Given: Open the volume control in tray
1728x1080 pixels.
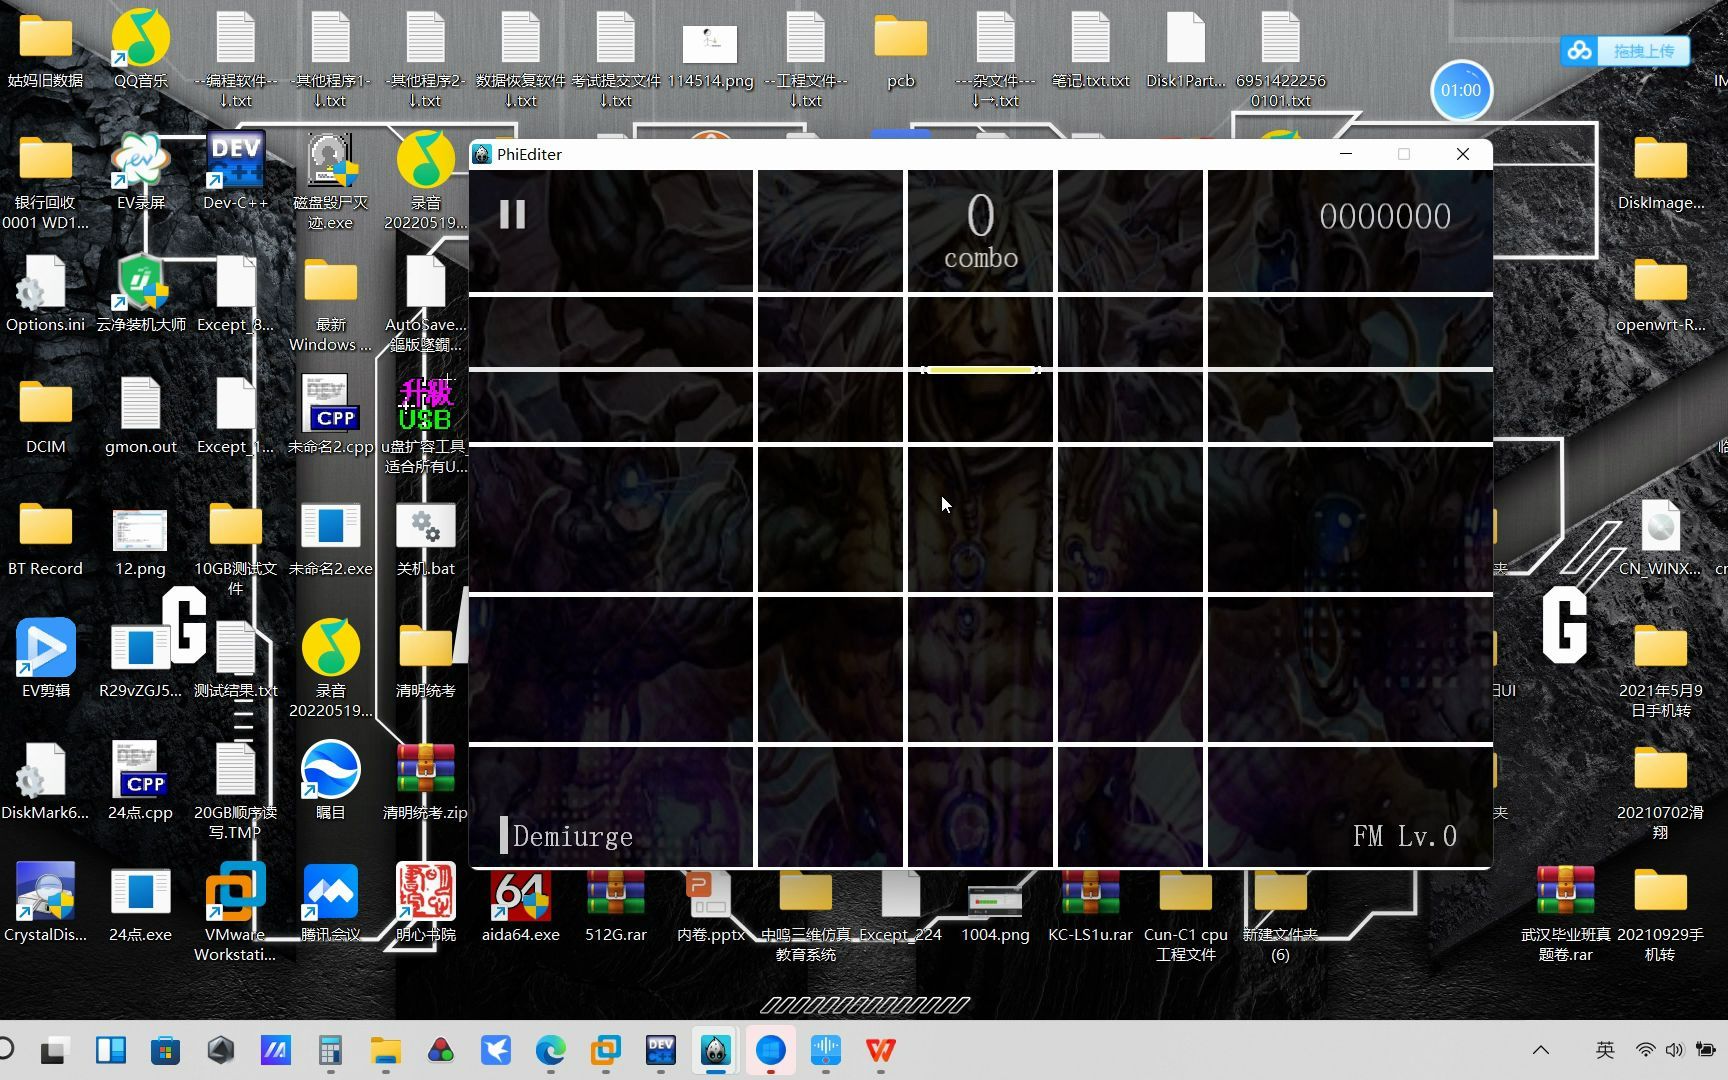Looking at the screenshot, I should (1675, 1050).
